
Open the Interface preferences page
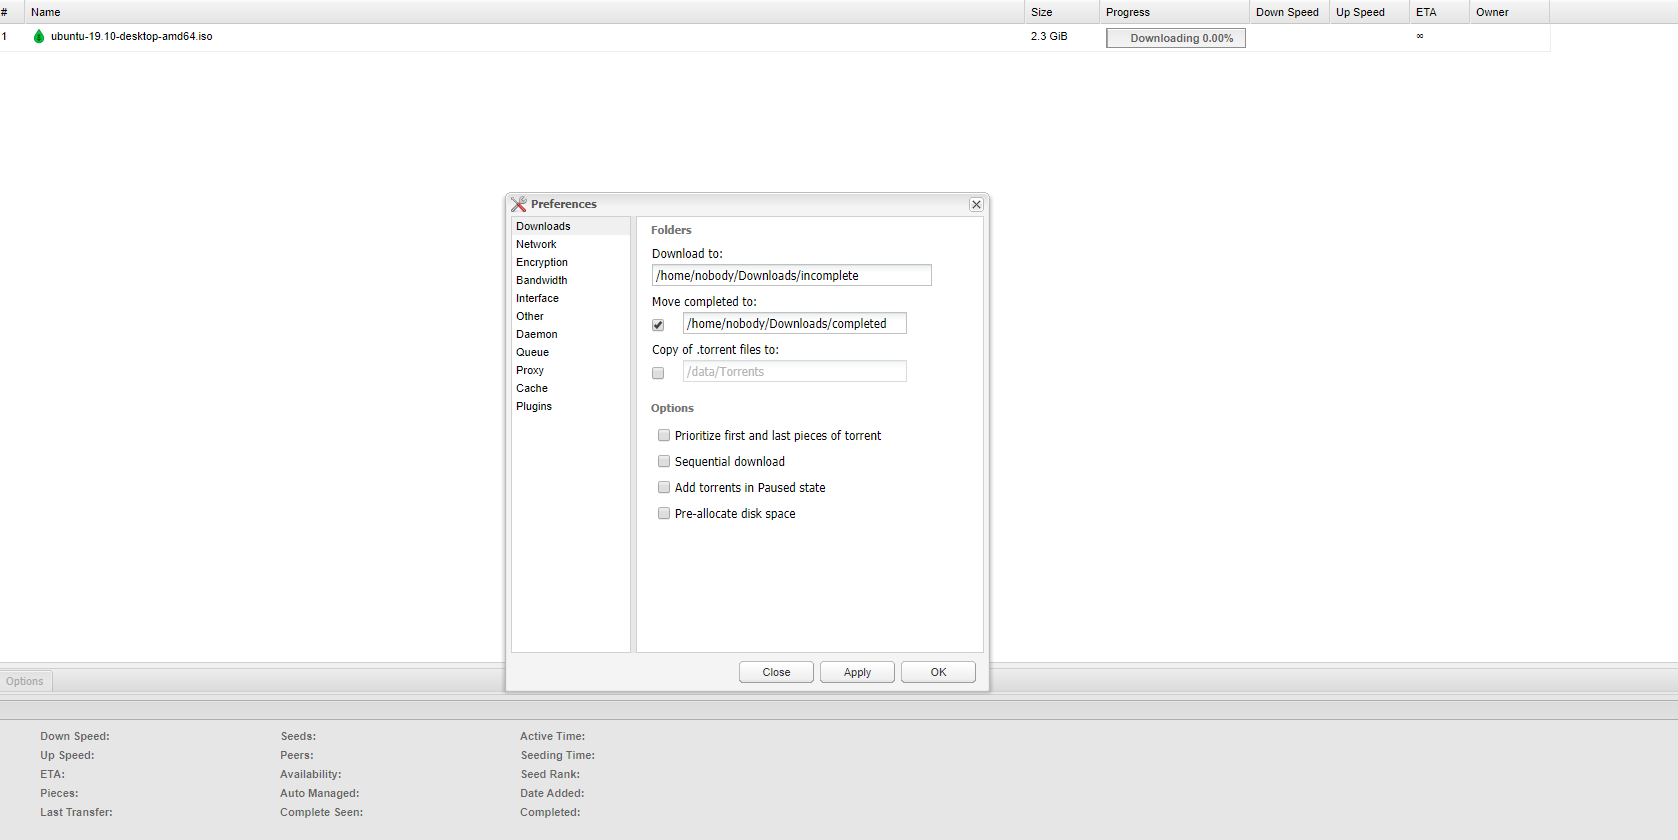570,298
